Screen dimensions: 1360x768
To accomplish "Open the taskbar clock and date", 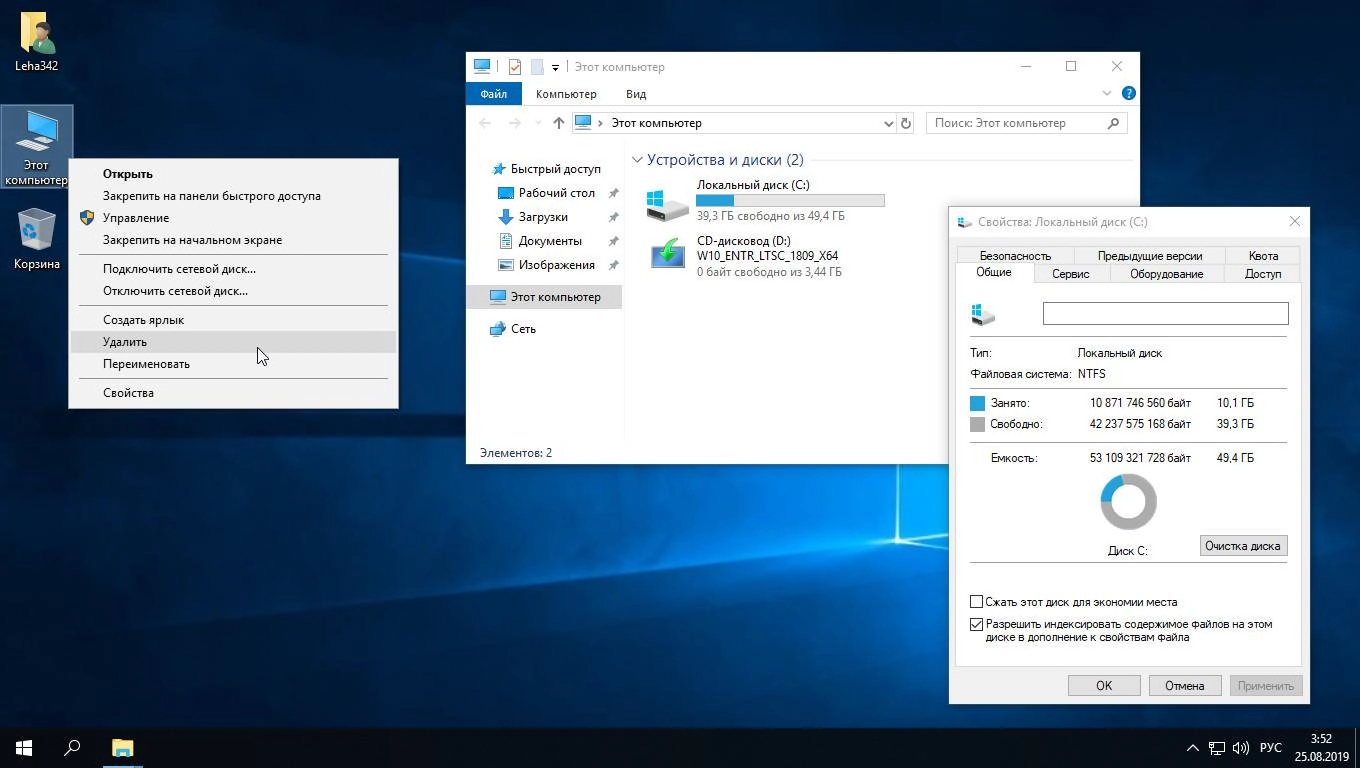I will coord(1321,748).
